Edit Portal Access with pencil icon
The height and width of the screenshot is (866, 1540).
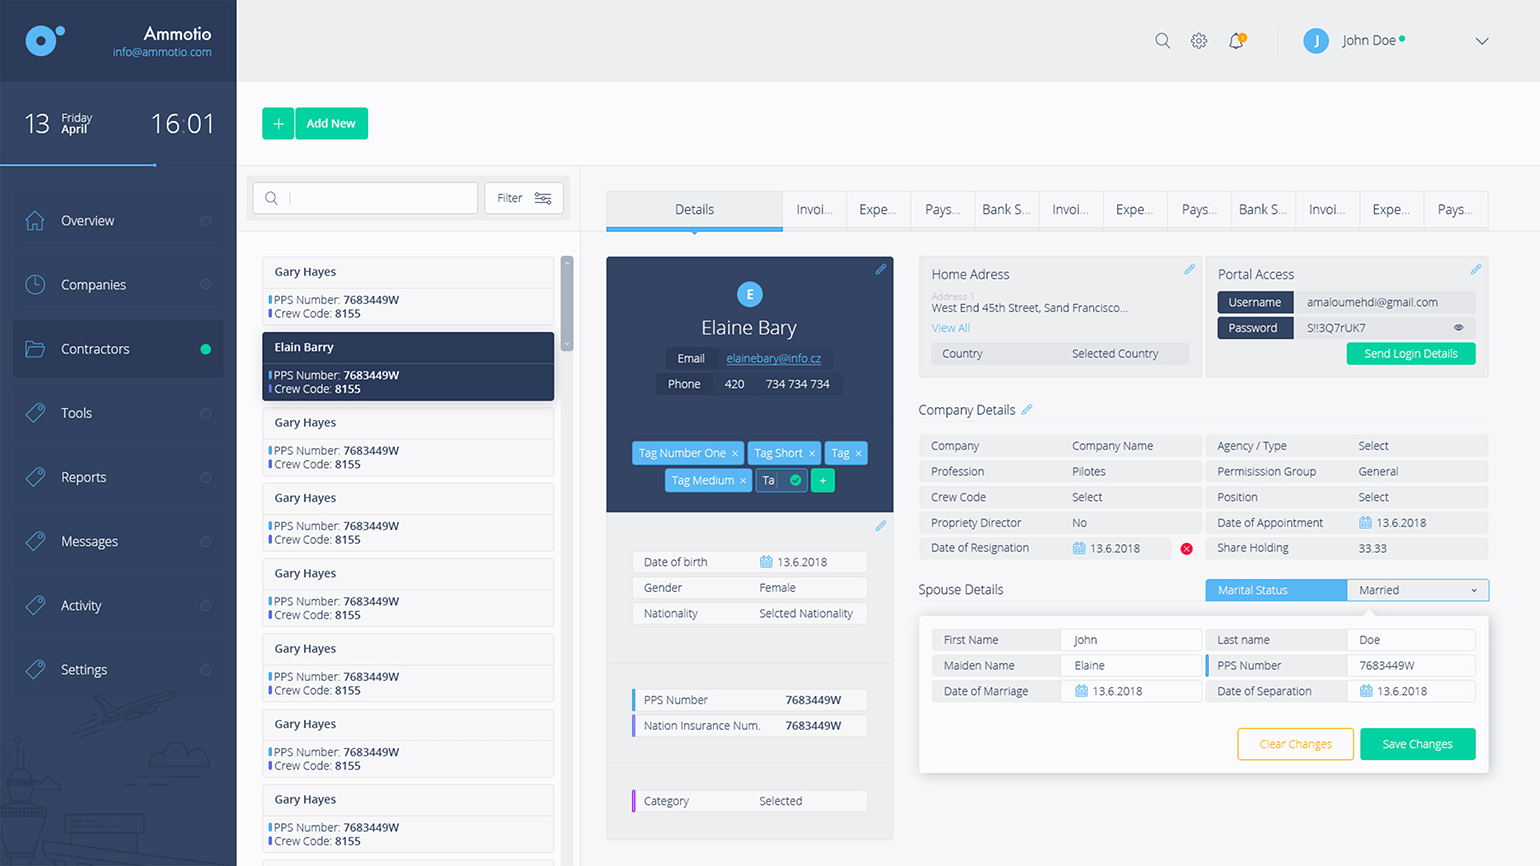pos(1475,269)
